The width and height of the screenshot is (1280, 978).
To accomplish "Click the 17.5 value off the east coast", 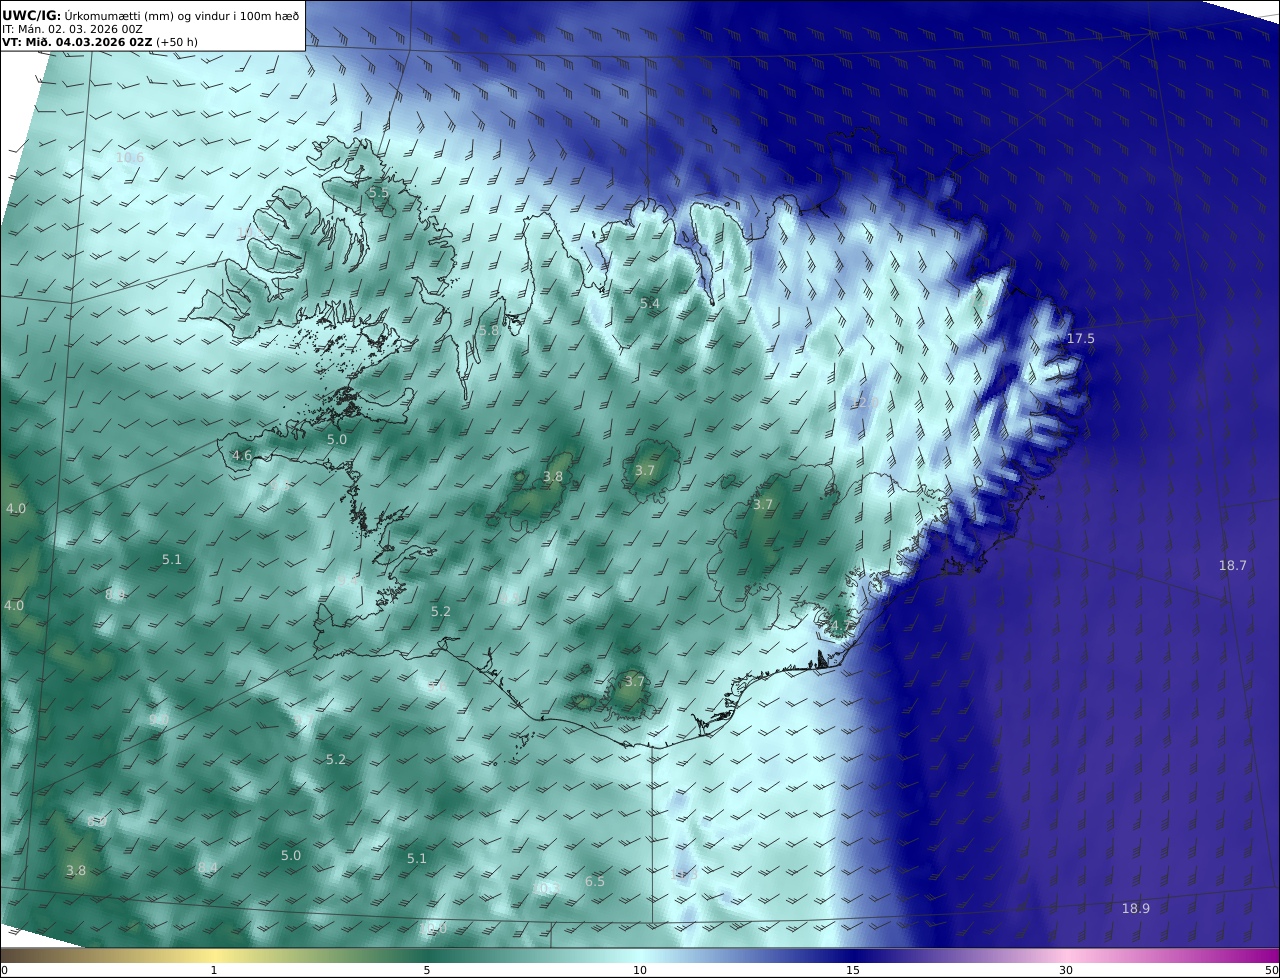I will (1081, 339).
